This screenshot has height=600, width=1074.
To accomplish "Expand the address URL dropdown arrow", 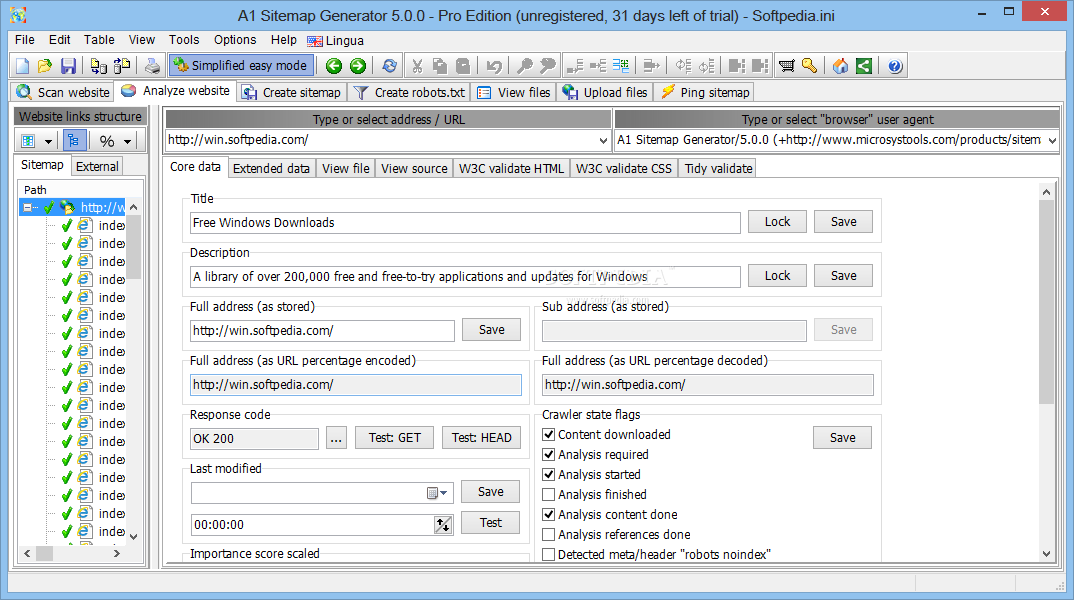I will (603, 140).
